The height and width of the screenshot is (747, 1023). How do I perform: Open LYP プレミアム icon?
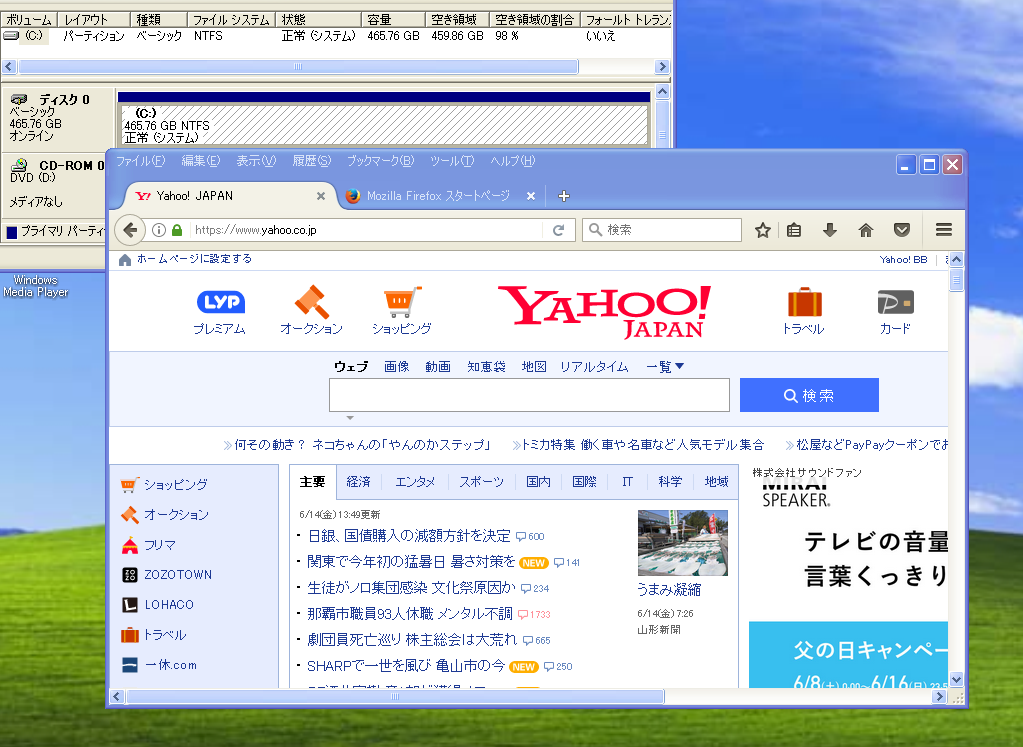pos(221,302)
